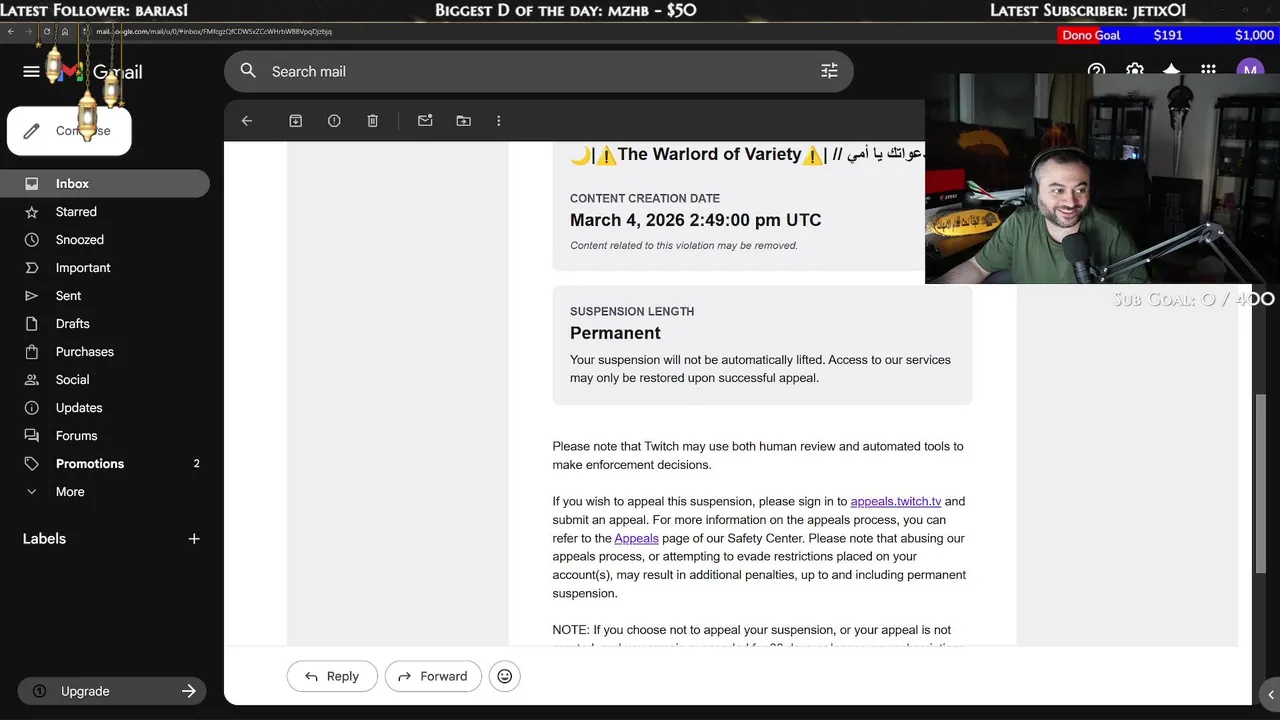Mark this email as unread

[425, 121]
